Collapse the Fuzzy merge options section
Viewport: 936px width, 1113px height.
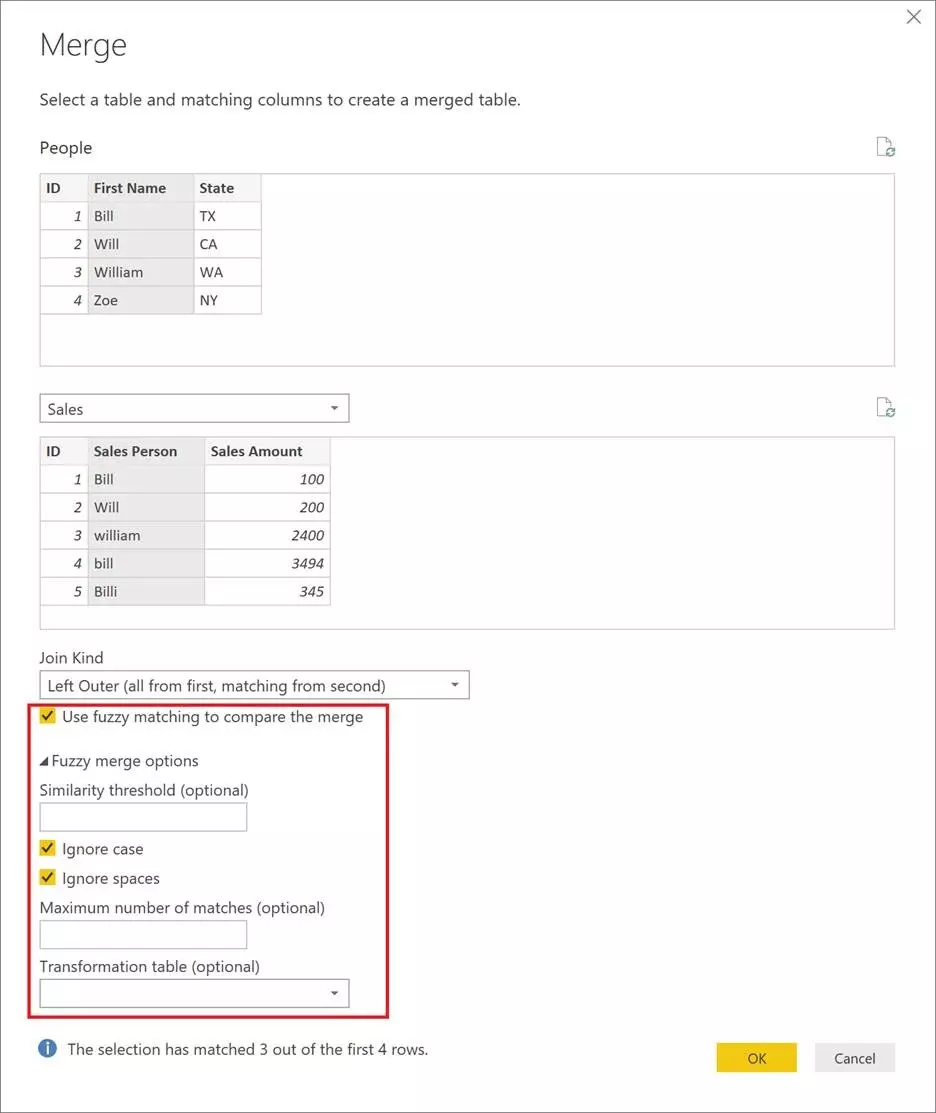(x=44, y=761)
